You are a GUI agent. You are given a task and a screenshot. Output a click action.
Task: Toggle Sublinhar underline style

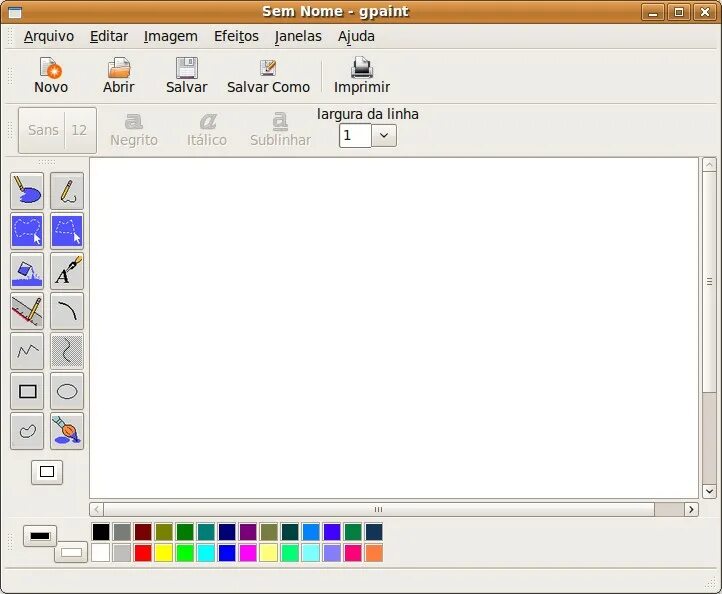[280, 130]
